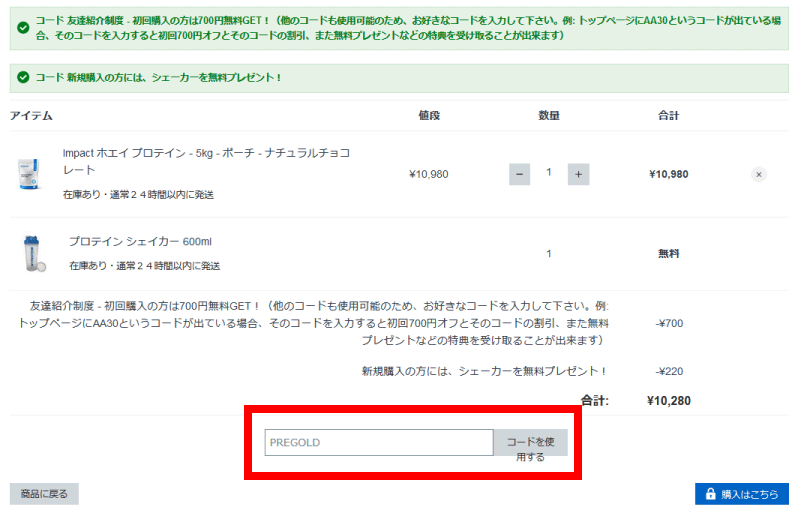Click the 友達紹介制度 discount line description

pyautogui.click(x=313, y=323)
